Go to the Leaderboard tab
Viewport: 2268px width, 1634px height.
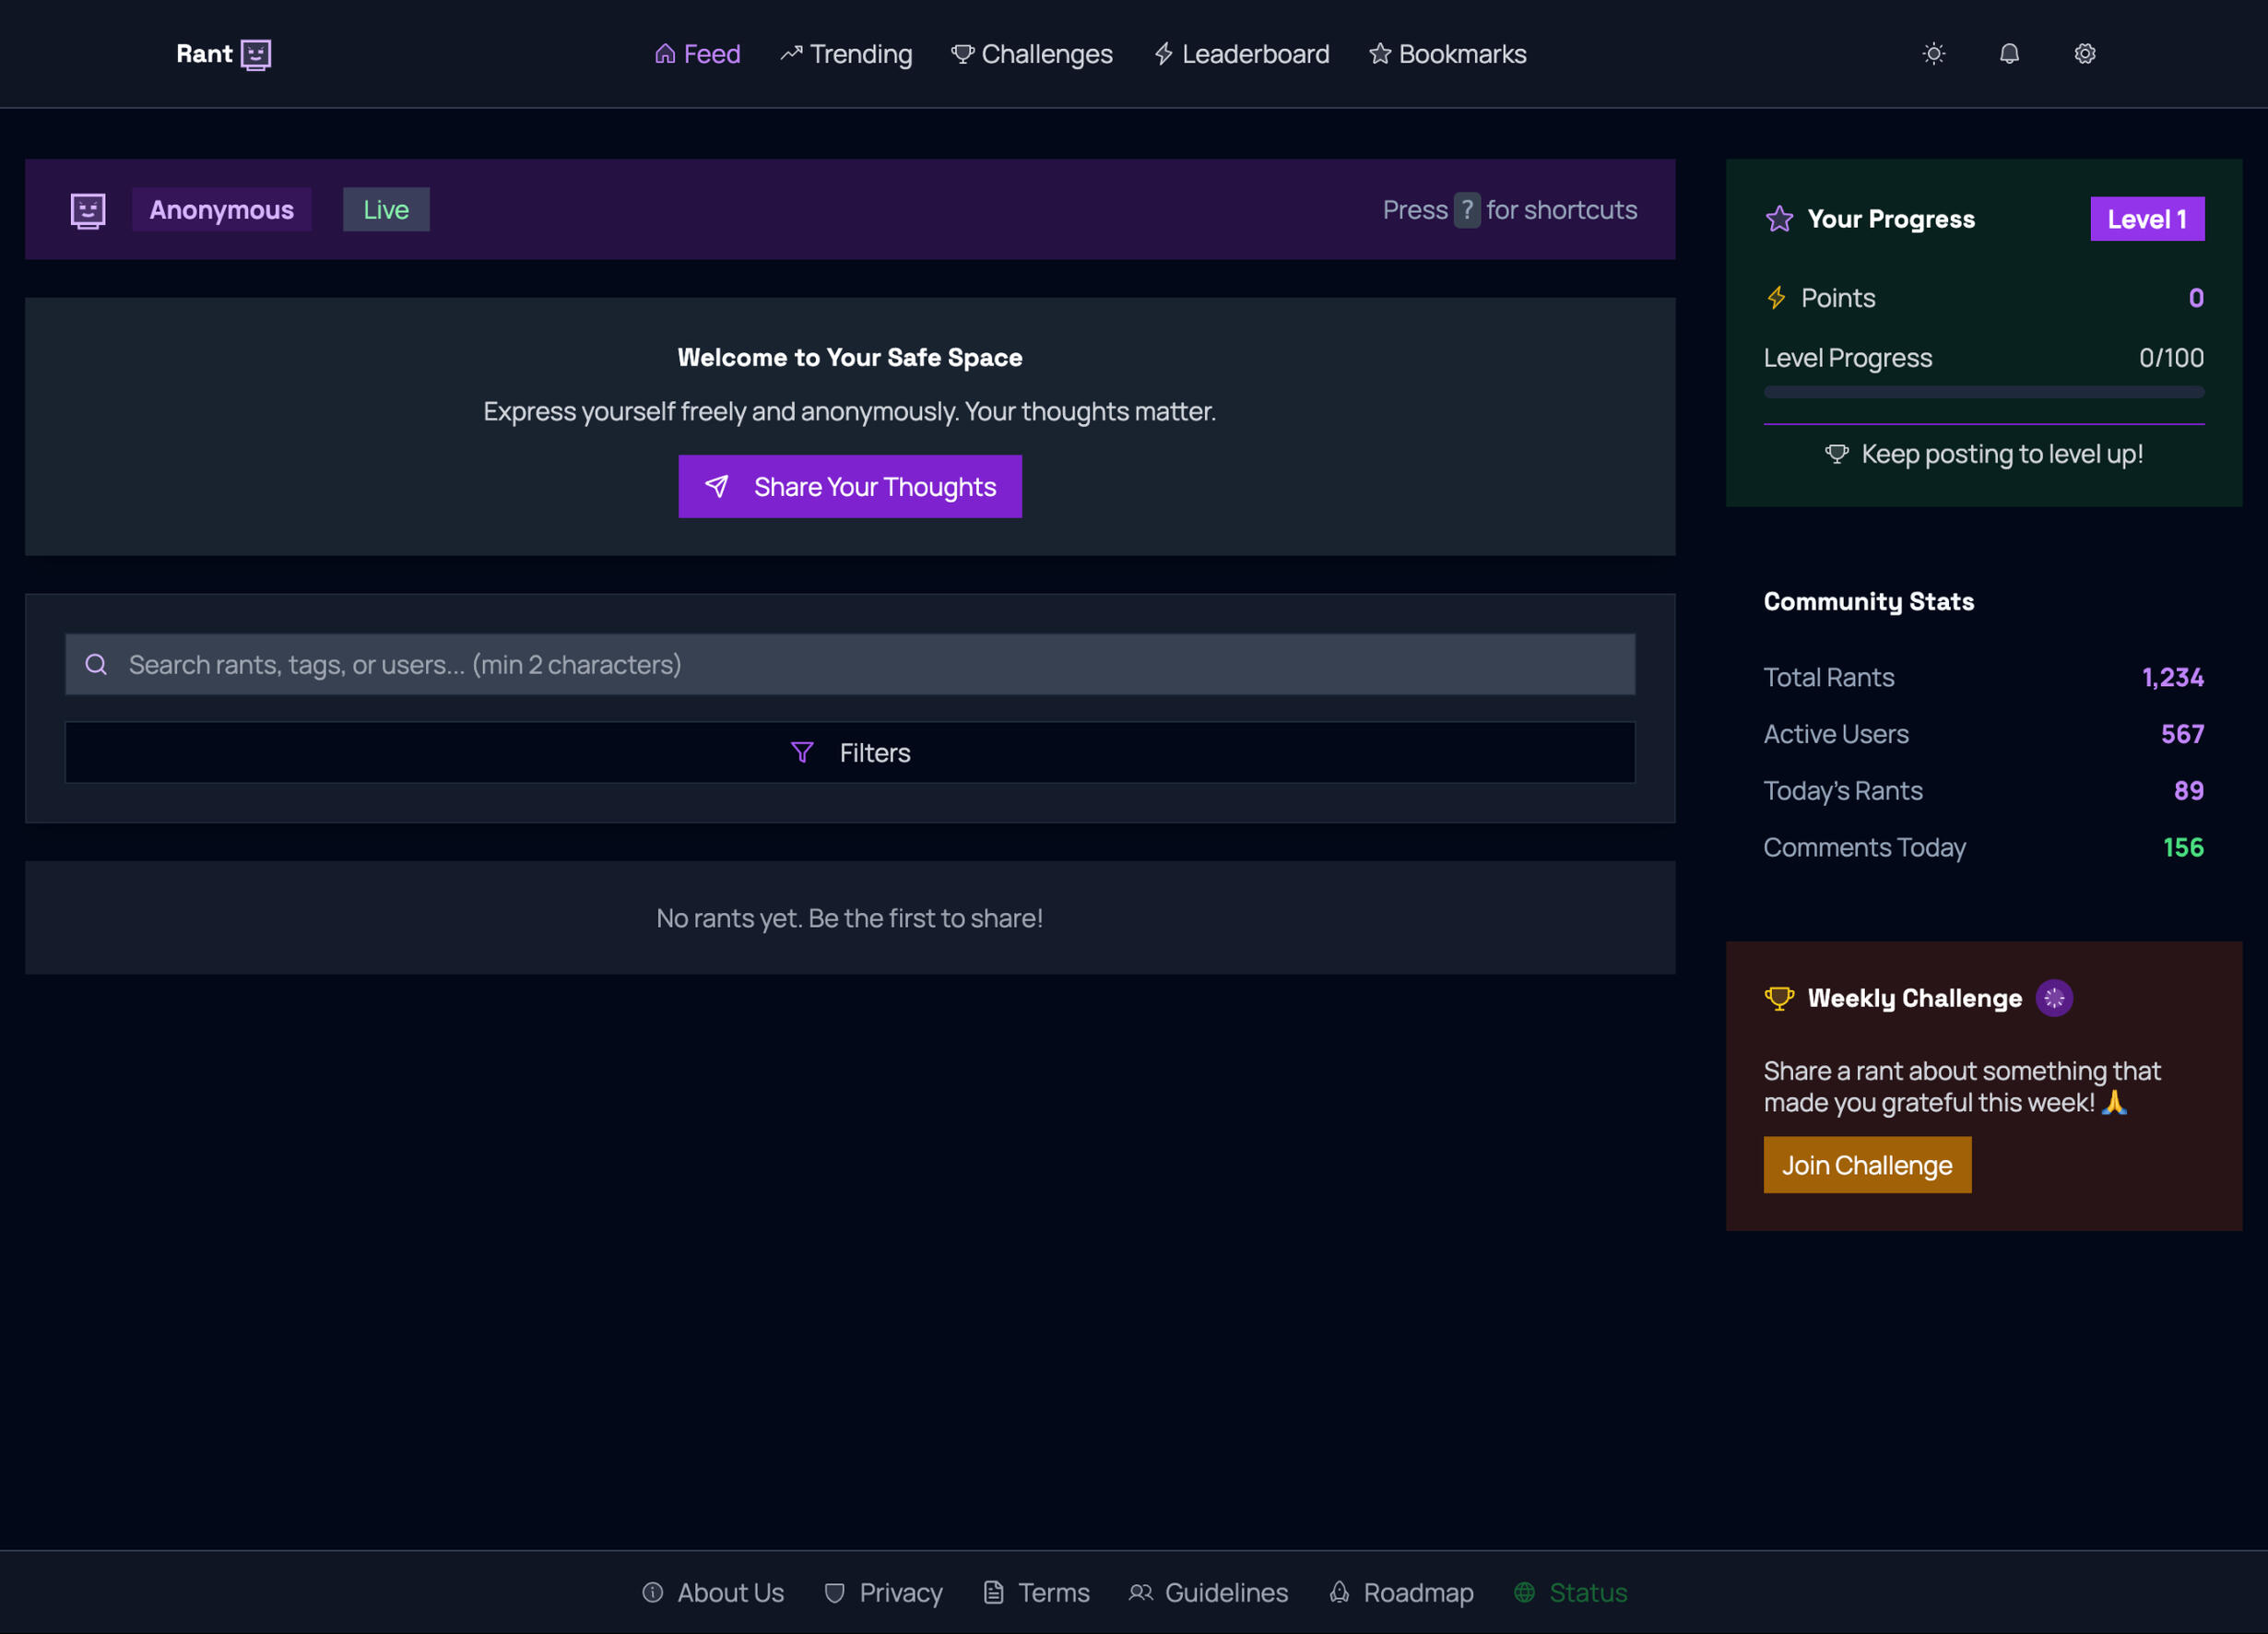click(1241, 54)
